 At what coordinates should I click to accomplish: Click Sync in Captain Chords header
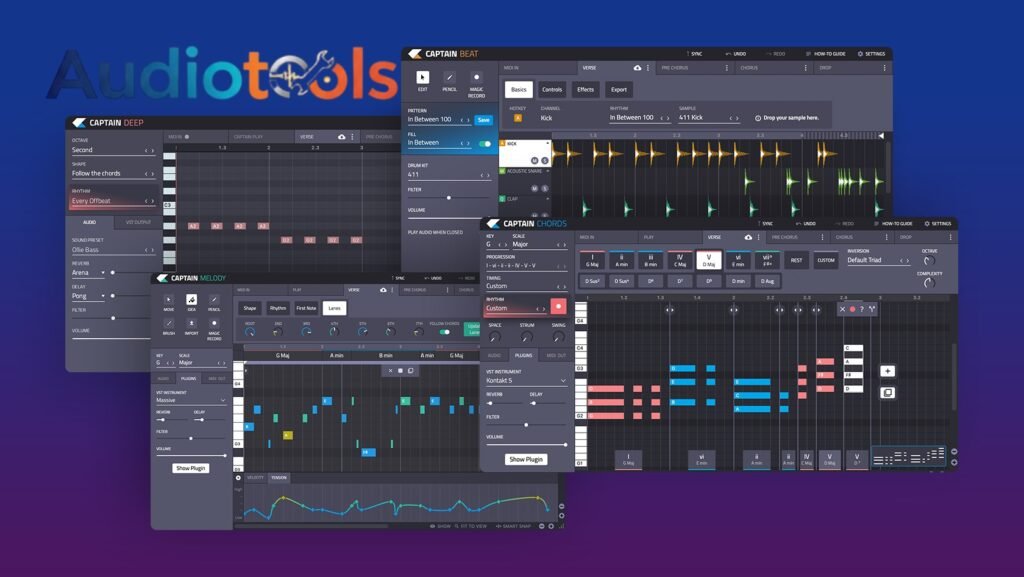click(765, 223)
